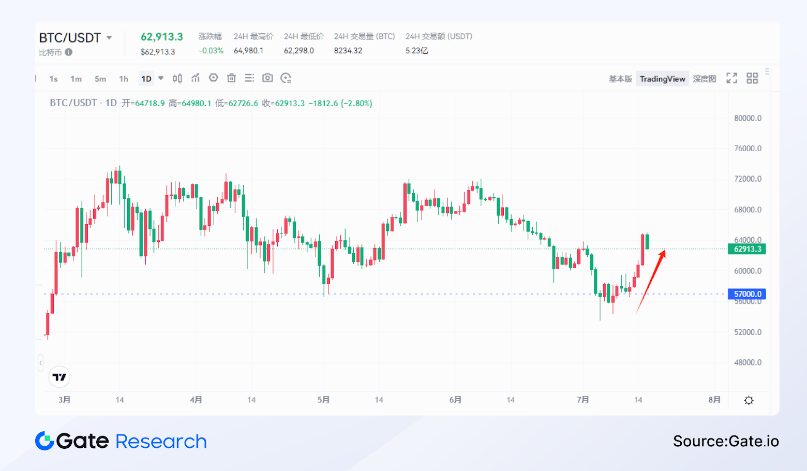Click the 57000.0 price line label
This screenshot has height=471, width=807.
[x=747, y=294]
